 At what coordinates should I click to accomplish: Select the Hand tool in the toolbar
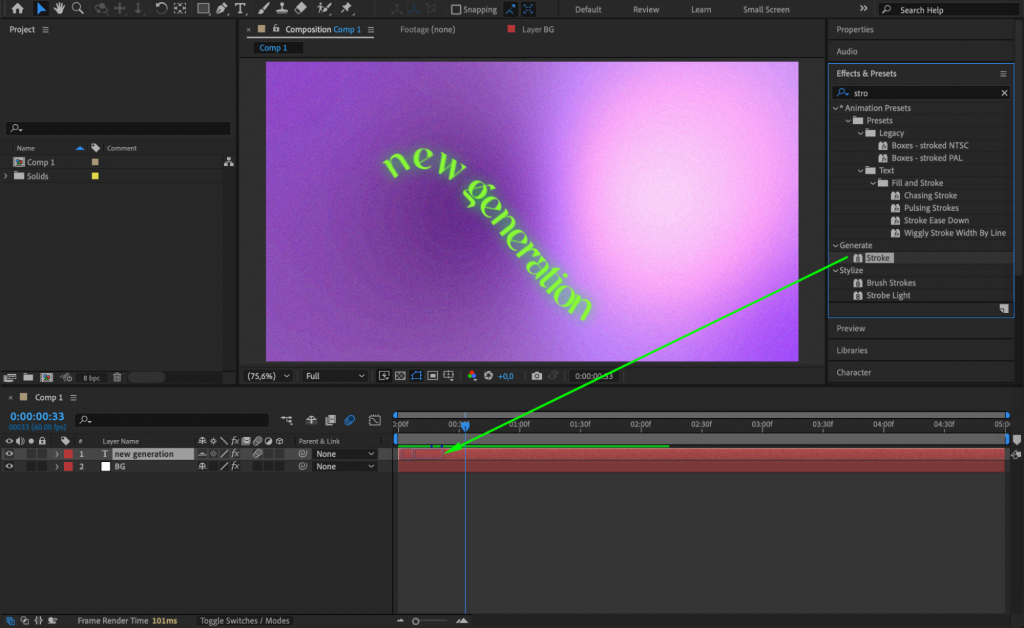pyautogui.click(x=59, y=9)
